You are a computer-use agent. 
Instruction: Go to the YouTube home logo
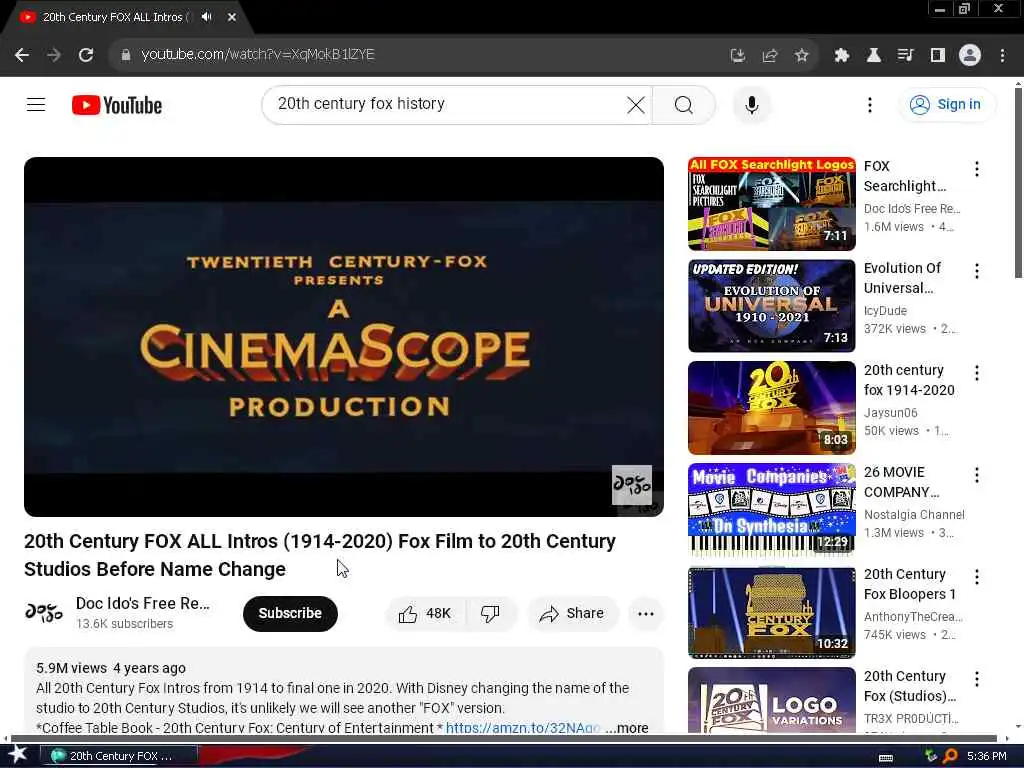(117, 105)
